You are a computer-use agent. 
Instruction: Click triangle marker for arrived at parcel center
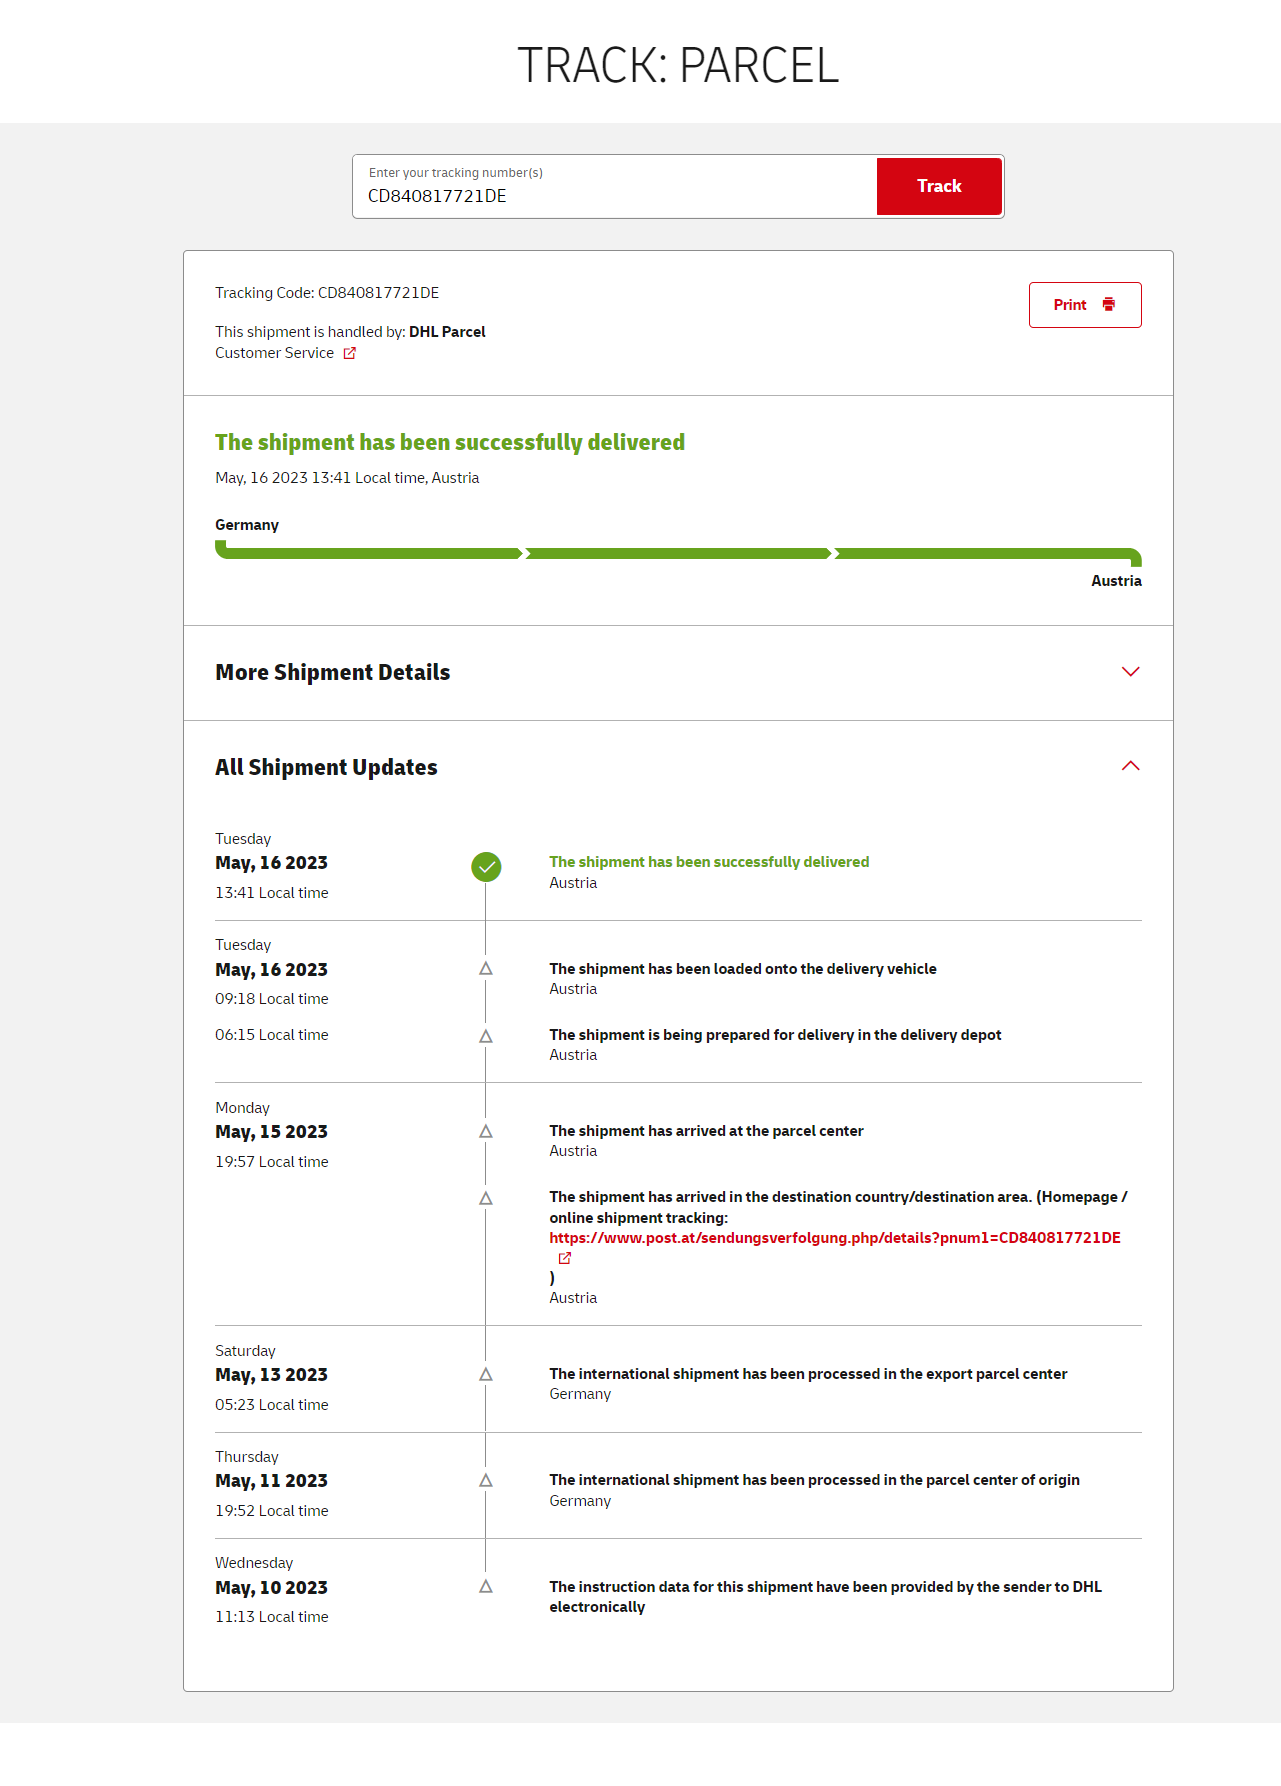(x=486, y=1132)
